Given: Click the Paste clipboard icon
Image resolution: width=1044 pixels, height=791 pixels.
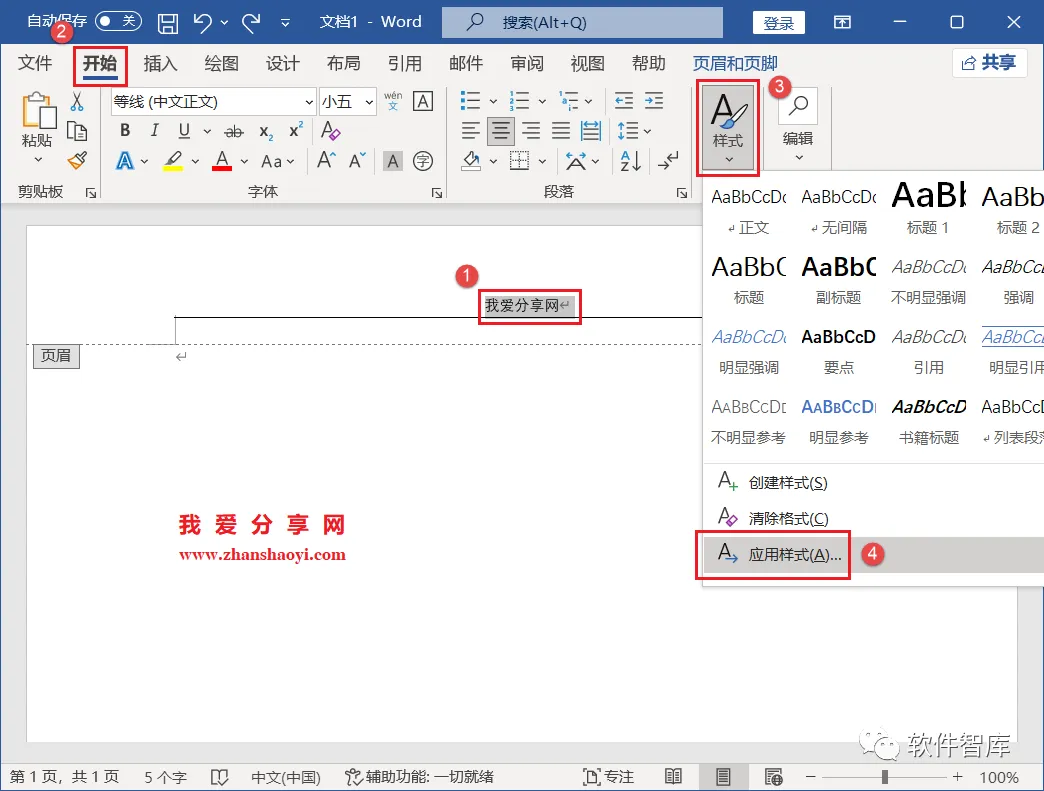Looking at the screenshot, I should click(x=39, y=111).
